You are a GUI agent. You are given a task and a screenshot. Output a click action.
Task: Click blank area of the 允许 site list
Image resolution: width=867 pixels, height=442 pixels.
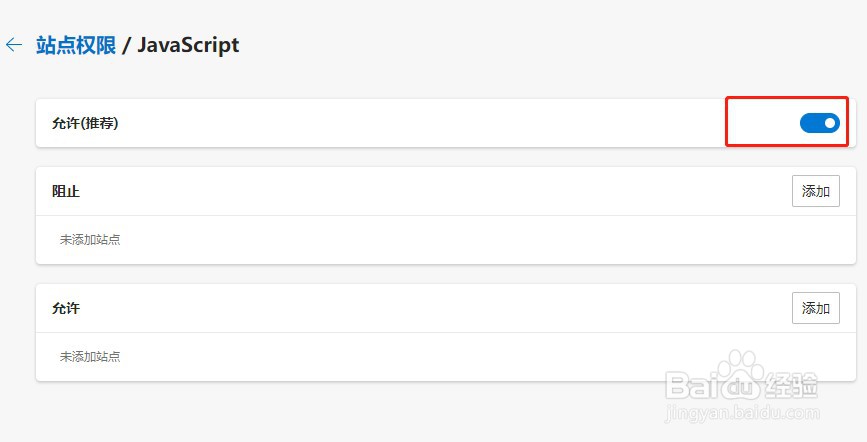[387, 356]
